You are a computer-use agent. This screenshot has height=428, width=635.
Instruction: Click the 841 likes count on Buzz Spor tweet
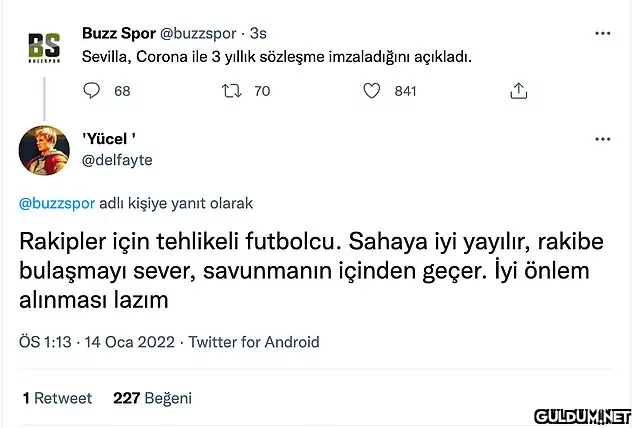tap(405, 91)
